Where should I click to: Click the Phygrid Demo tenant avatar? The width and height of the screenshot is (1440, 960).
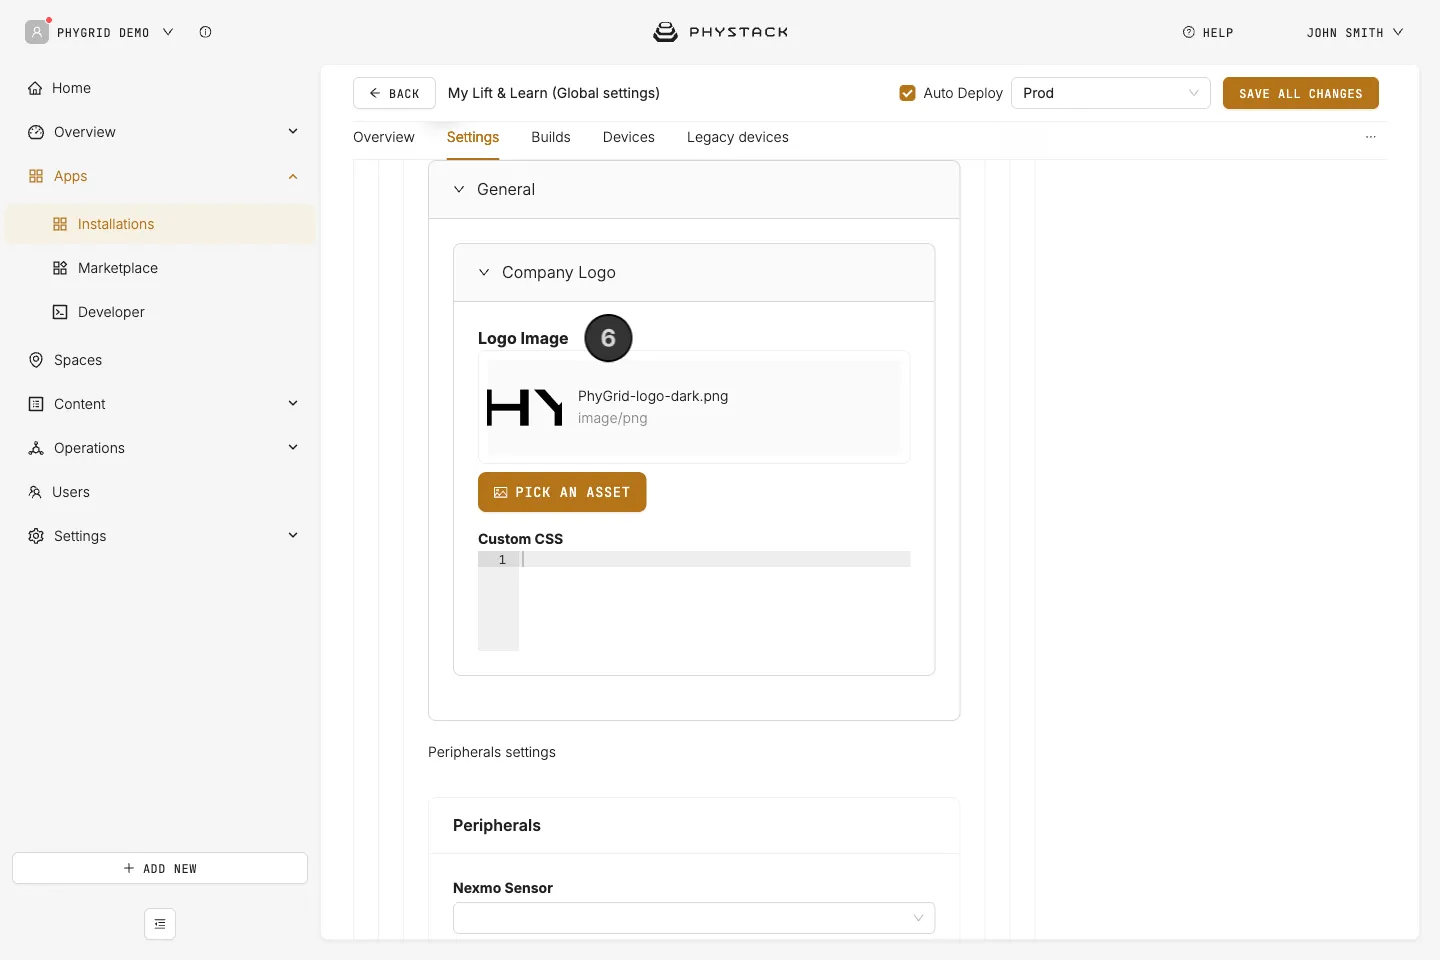point(37,32)
